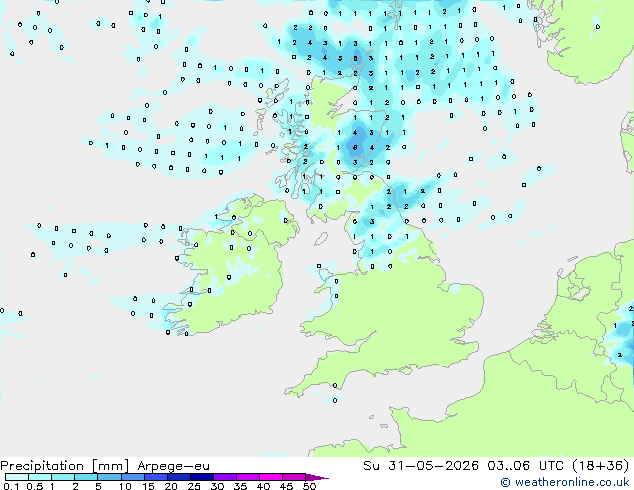Click the legend label '0.5'
Image resolution: width=634 pixels, height=490 pixels.
click(35, 486)
